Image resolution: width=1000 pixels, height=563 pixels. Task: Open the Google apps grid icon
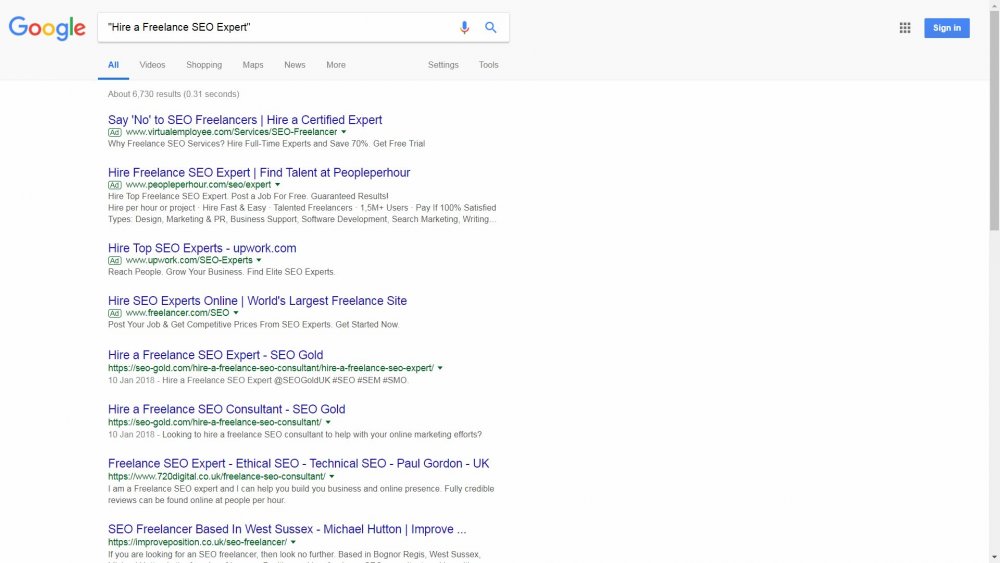[x=905, y=28]
